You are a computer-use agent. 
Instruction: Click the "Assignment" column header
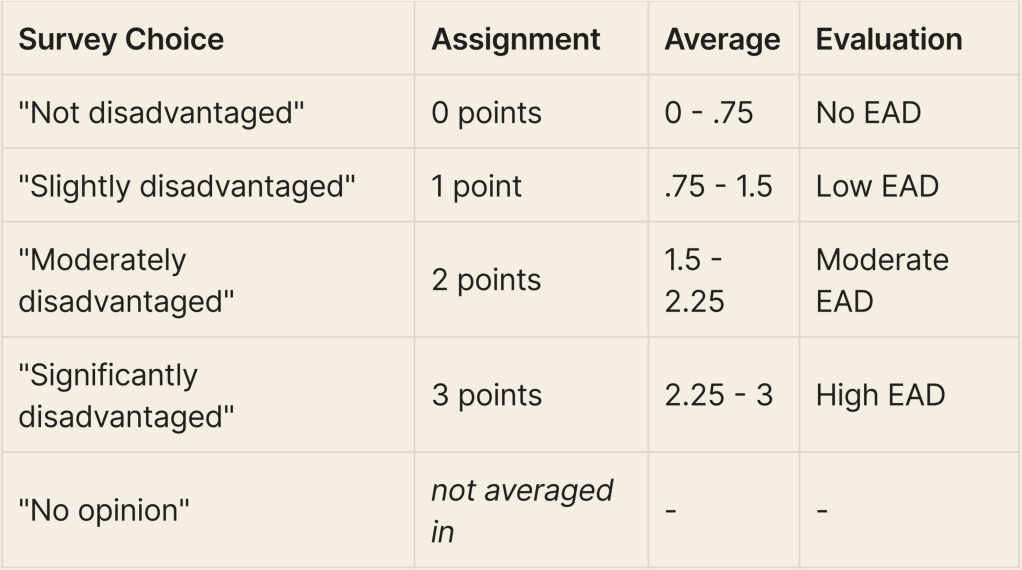[516, 40]
